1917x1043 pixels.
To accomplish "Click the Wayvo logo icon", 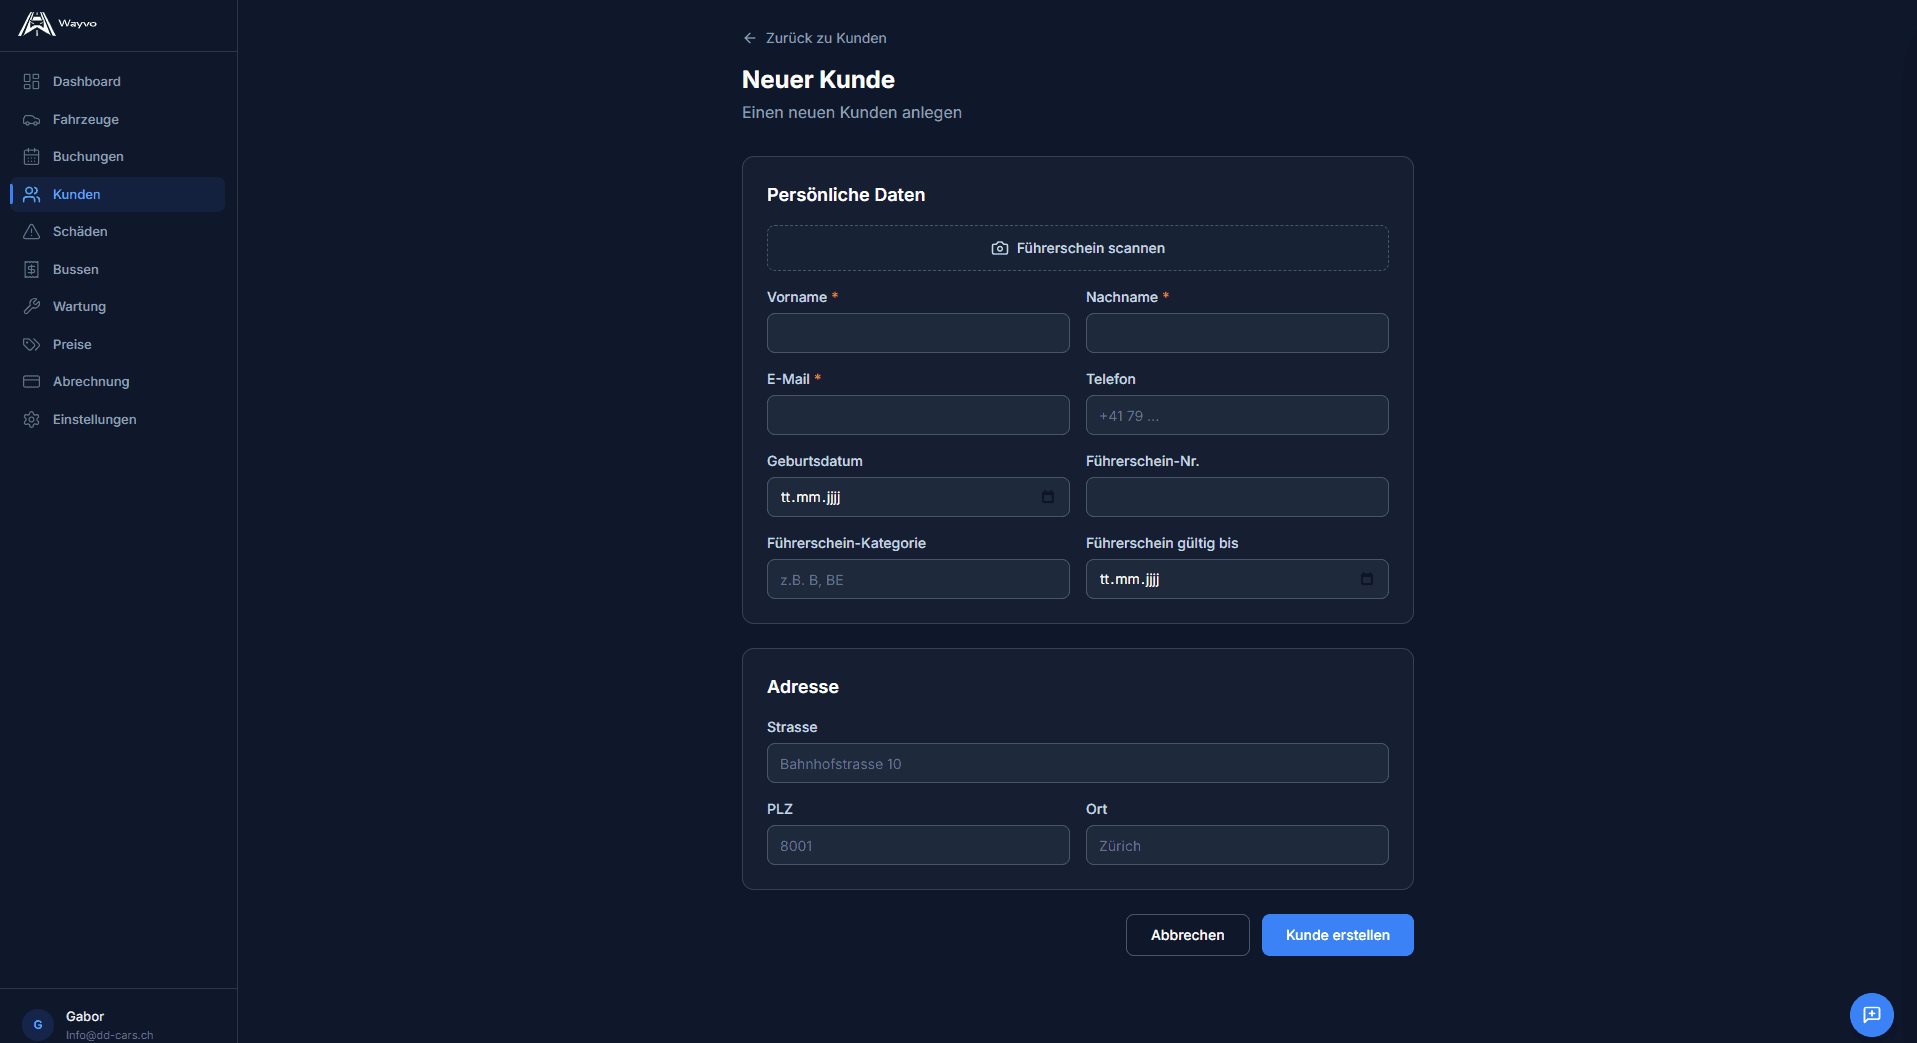I will coord(36,24).
